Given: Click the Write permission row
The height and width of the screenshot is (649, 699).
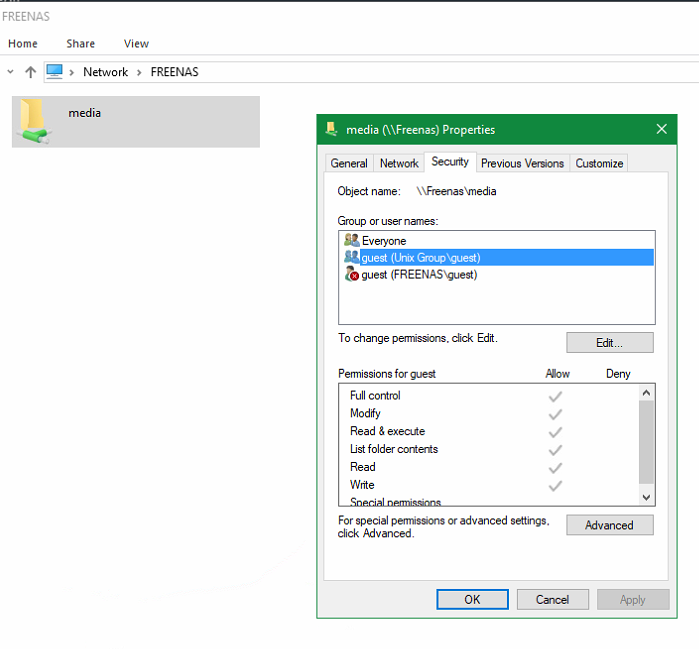Looking at the screenshot, I should 488,485.
